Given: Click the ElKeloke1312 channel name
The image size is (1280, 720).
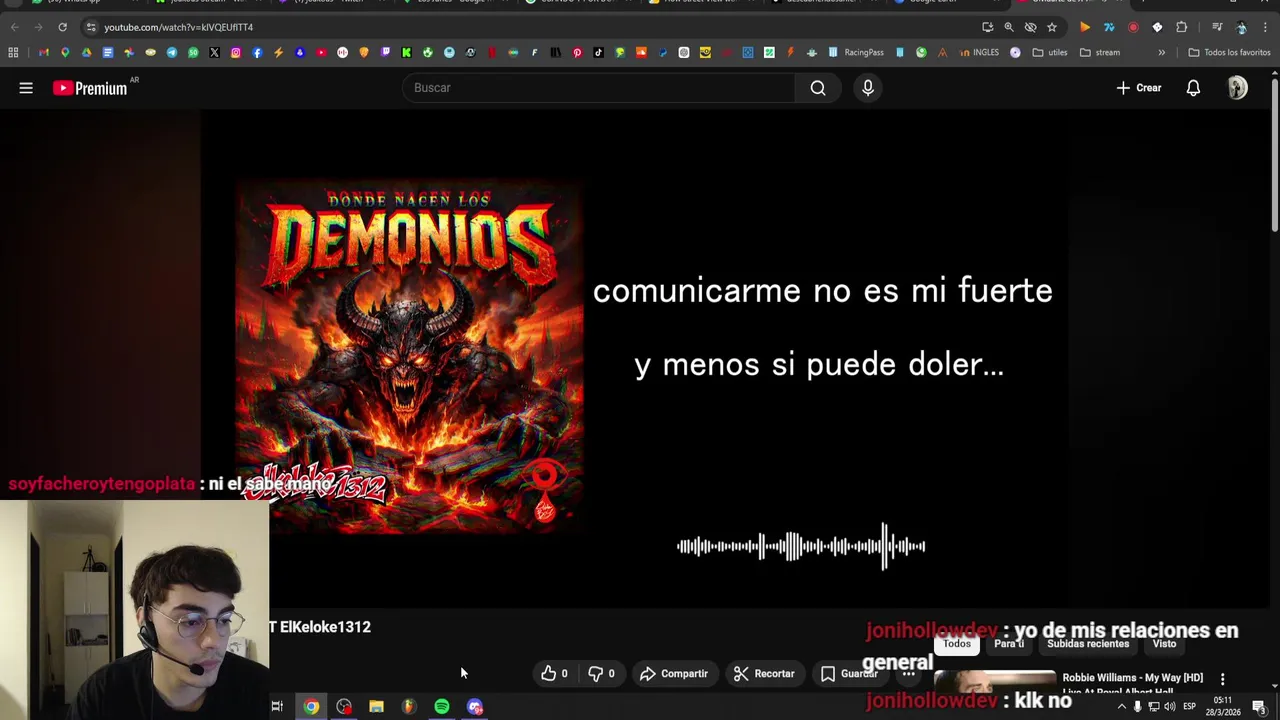Looking at the screenshot, I should pyautogui.click(x=325, y=627).
